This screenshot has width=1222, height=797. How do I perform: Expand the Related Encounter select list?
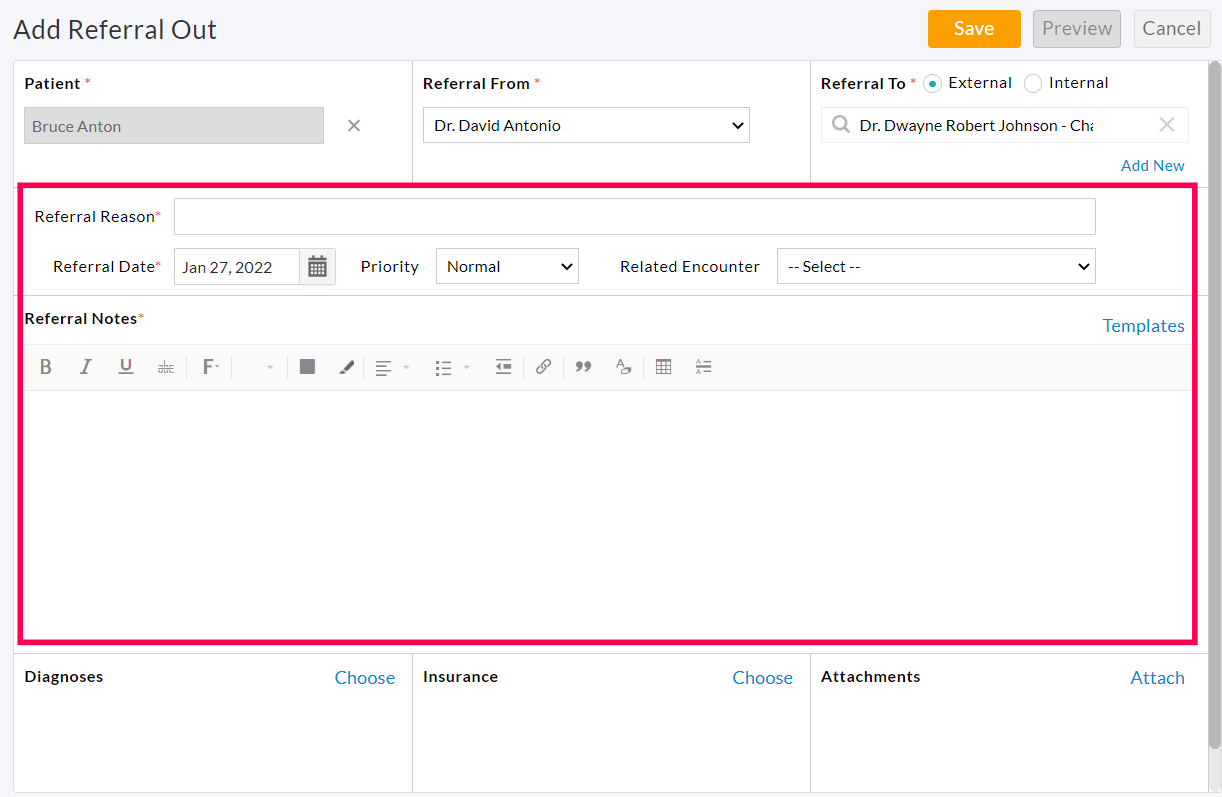pyautogui.click(x=936, y=266)
